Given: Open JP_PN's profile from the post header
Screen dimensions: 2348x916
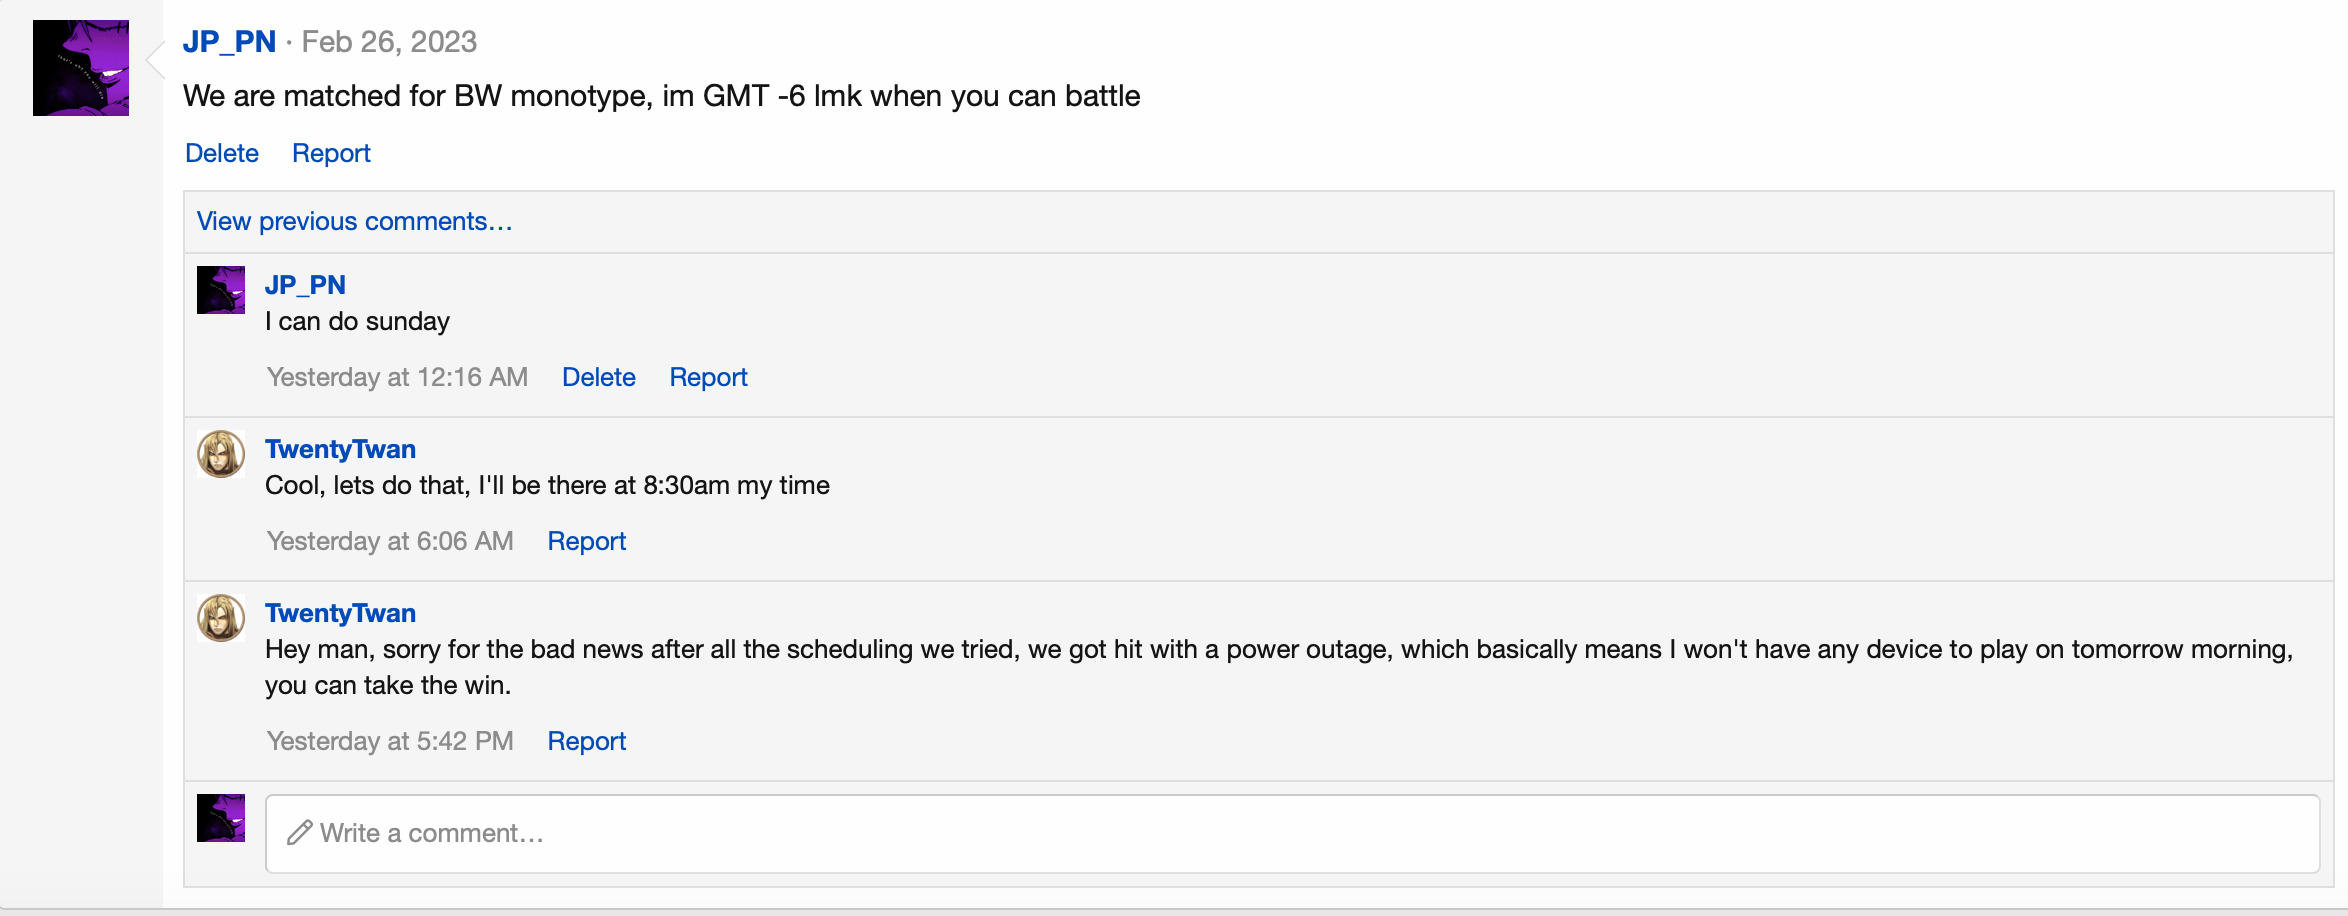Looking at the screenshot, I should coord(229,42).
